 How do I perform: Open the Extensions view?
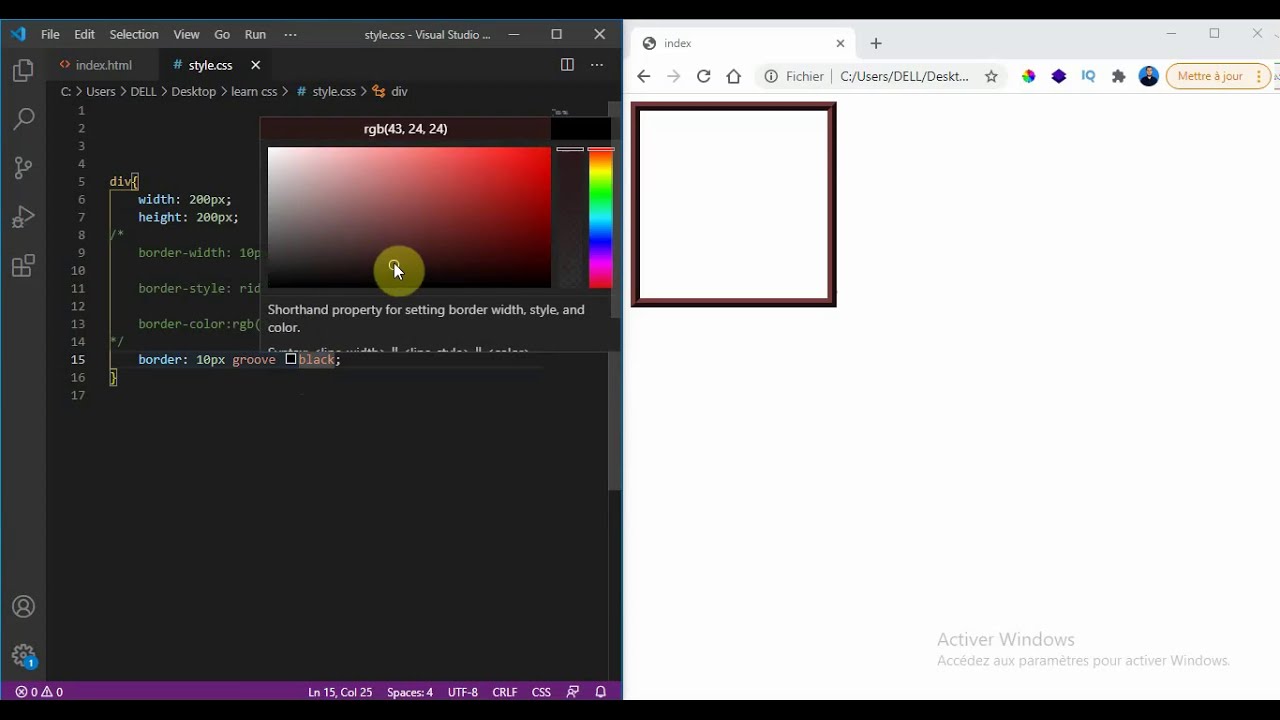click(x=23, y=266)
